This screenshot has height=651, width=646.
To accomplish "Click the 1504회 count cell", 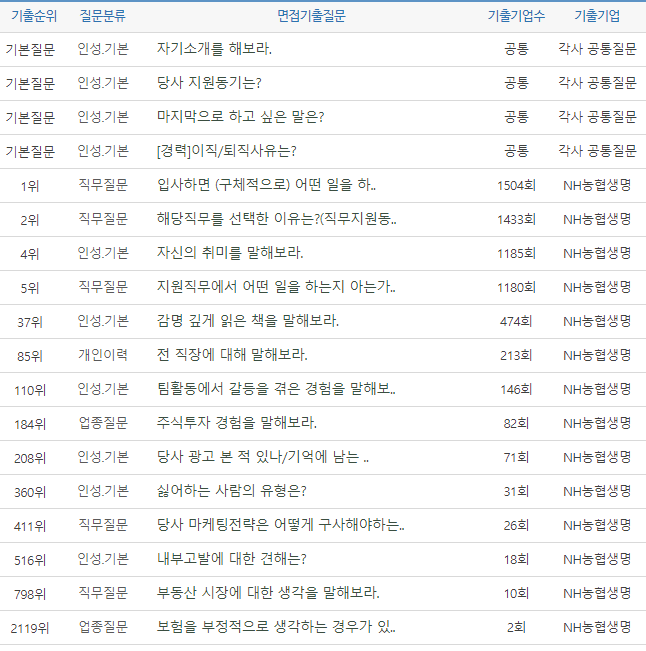I will [x=516, y=185].
